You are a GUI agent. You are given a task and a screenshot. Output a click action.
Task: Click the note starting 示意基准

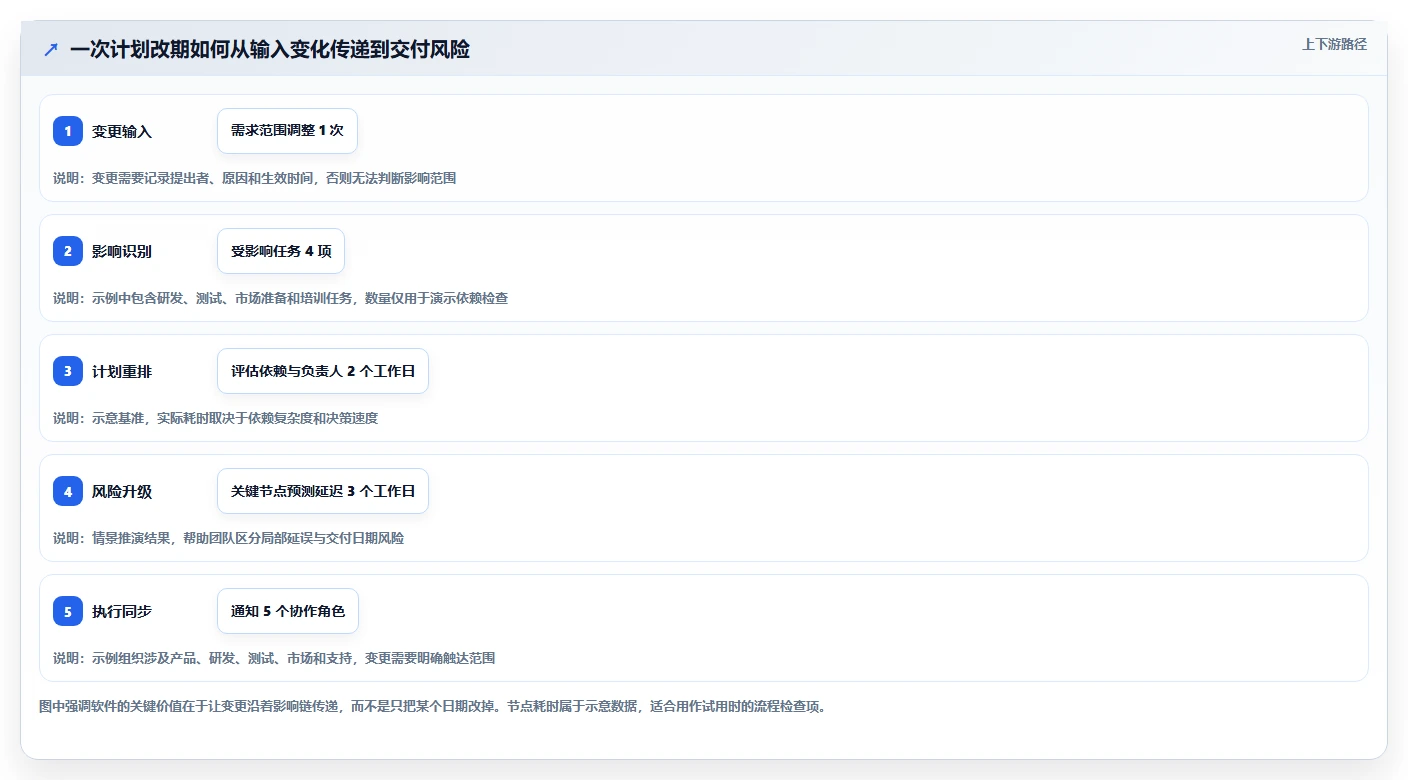click(215, 418)
